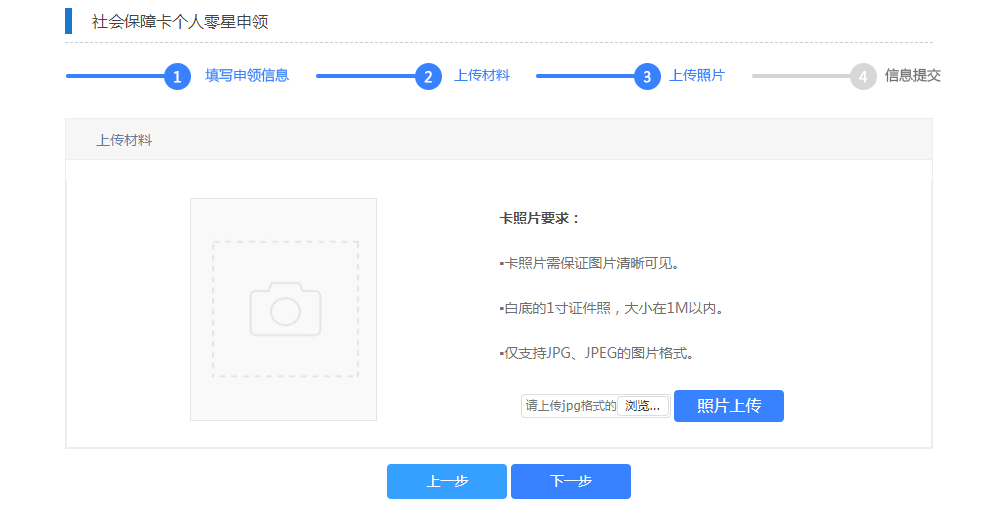
Task: Select the 上传材料 step label in the progress bar
Action: (x=482, y=76)
